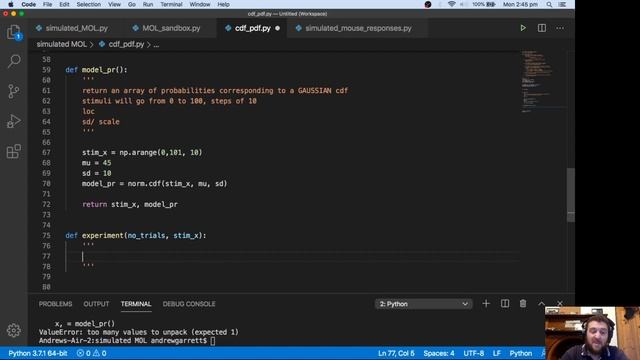
Task: Click unsaved dot on cdf_pdf.py tab
Action: [278, 28]
